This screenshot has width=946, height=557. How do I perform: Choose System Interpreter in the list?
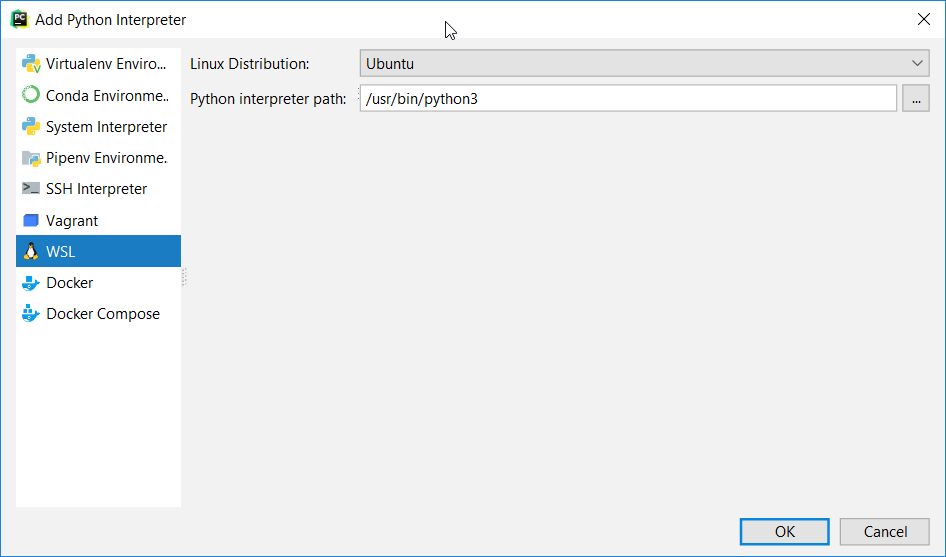98,127
